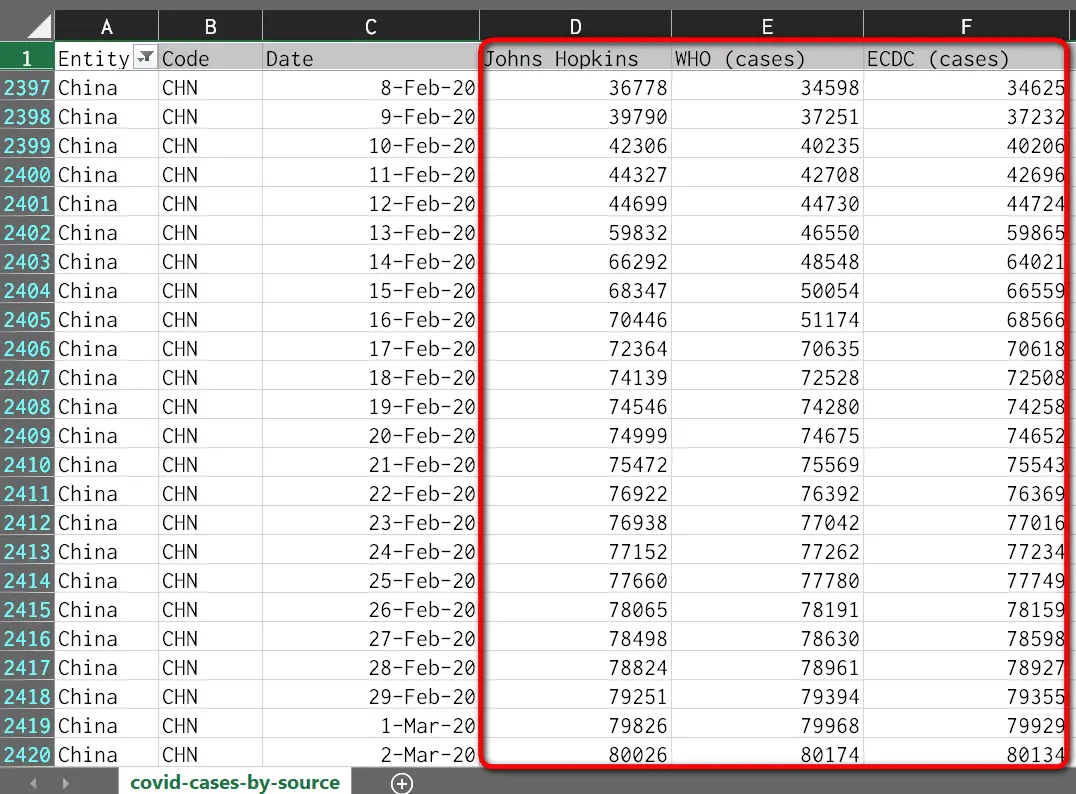1076x794 pixels.
Task: Select ECDC cases value 68566
Action: tap(966, 320)
